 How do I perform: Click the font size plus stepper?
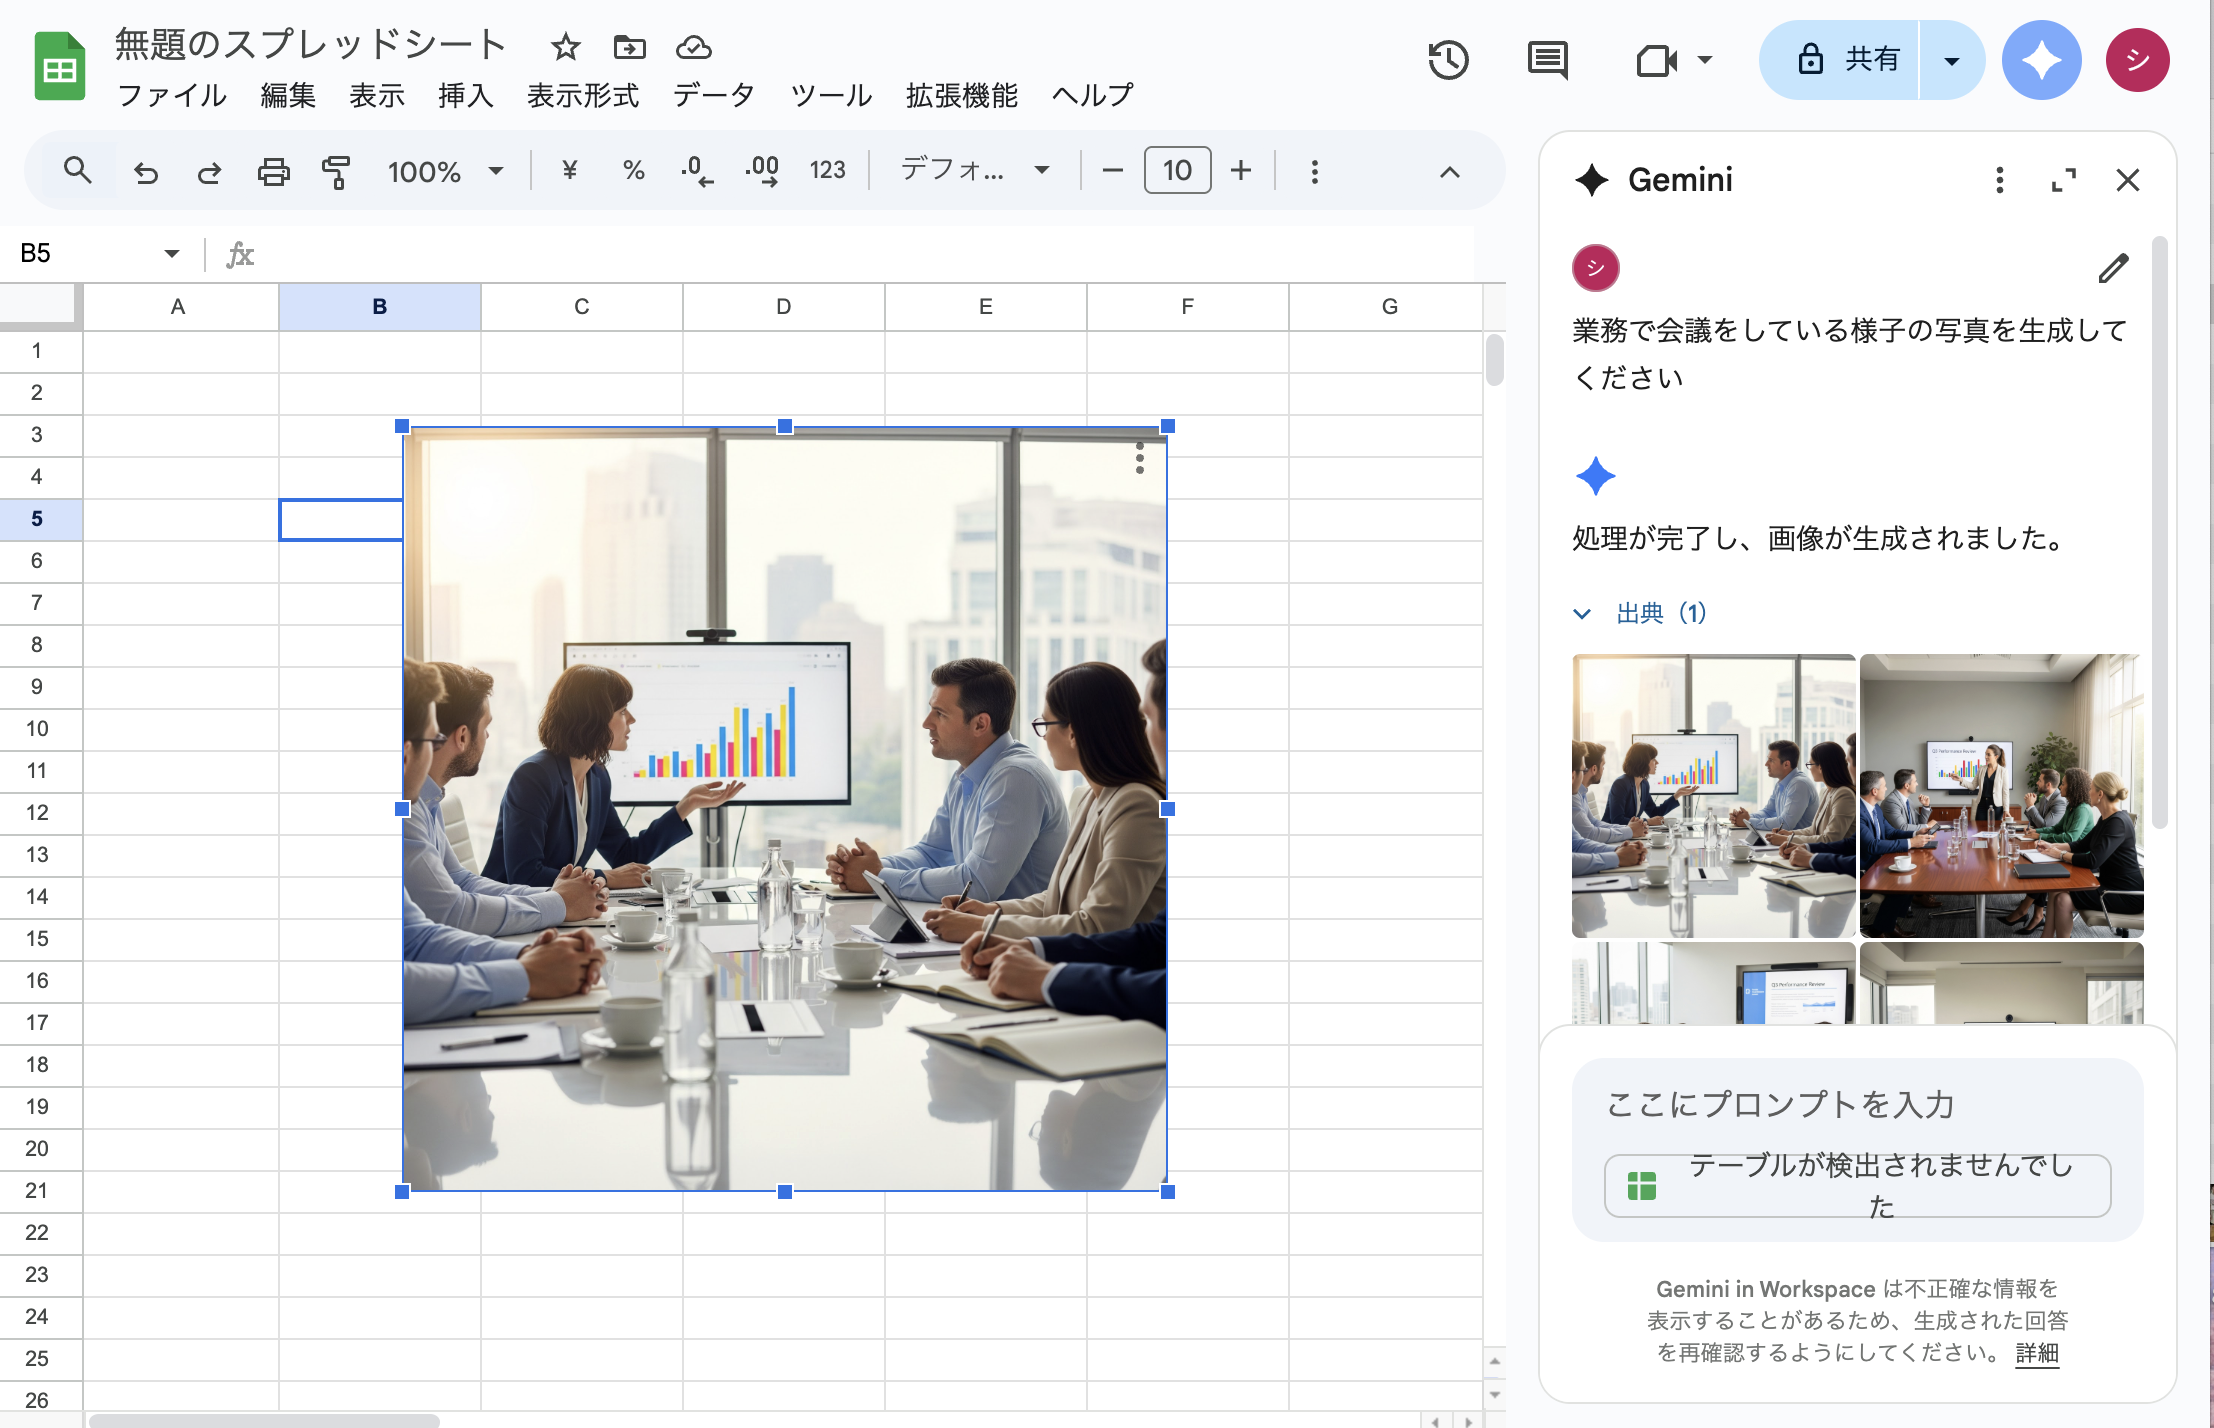(1240, 170)
